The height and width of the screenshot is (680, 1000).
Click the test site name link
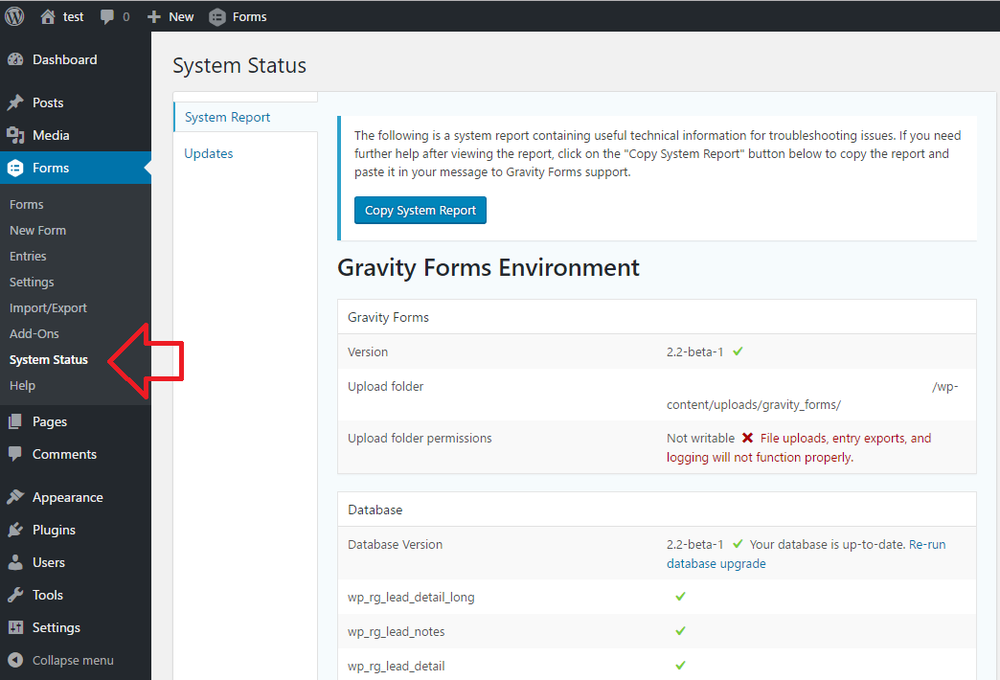pos(73,17)
